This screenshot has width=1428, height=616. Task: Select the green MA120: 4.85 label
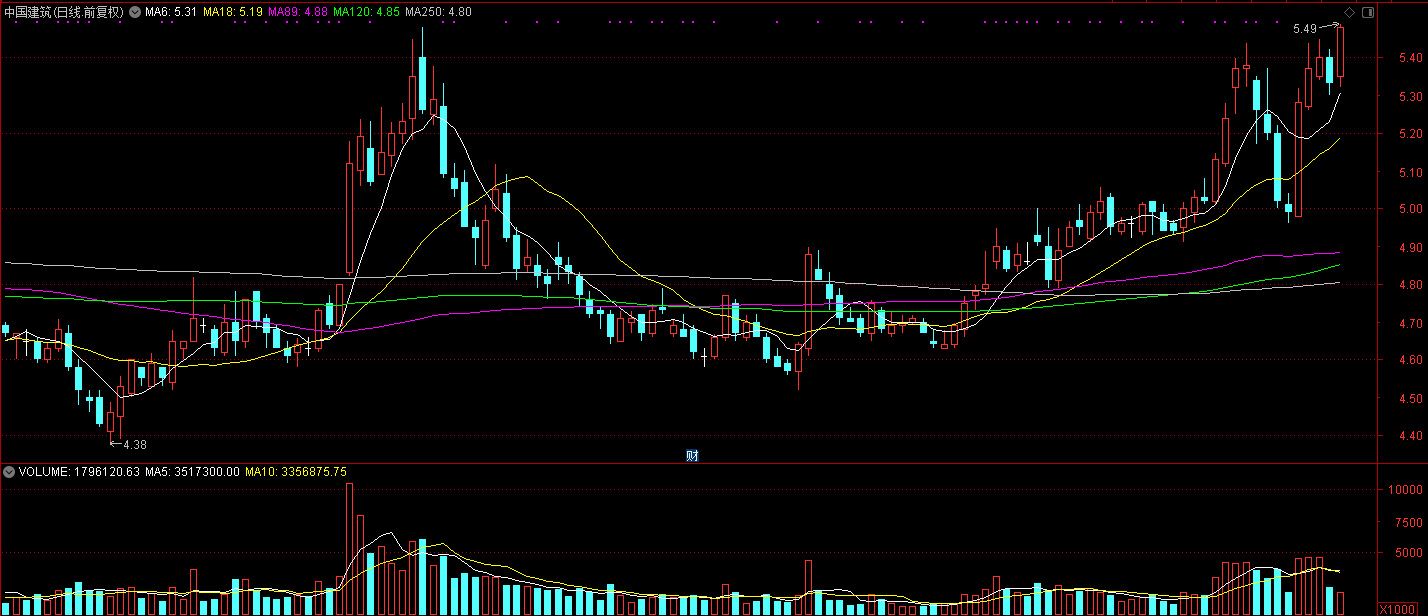pyautogui.click(x=366, y=12)
